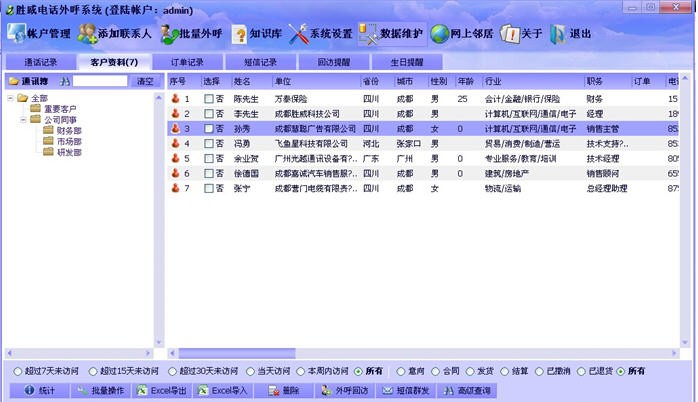Sort by the 姓名 column header
The image size is (698, 402).
click(252, 81)
